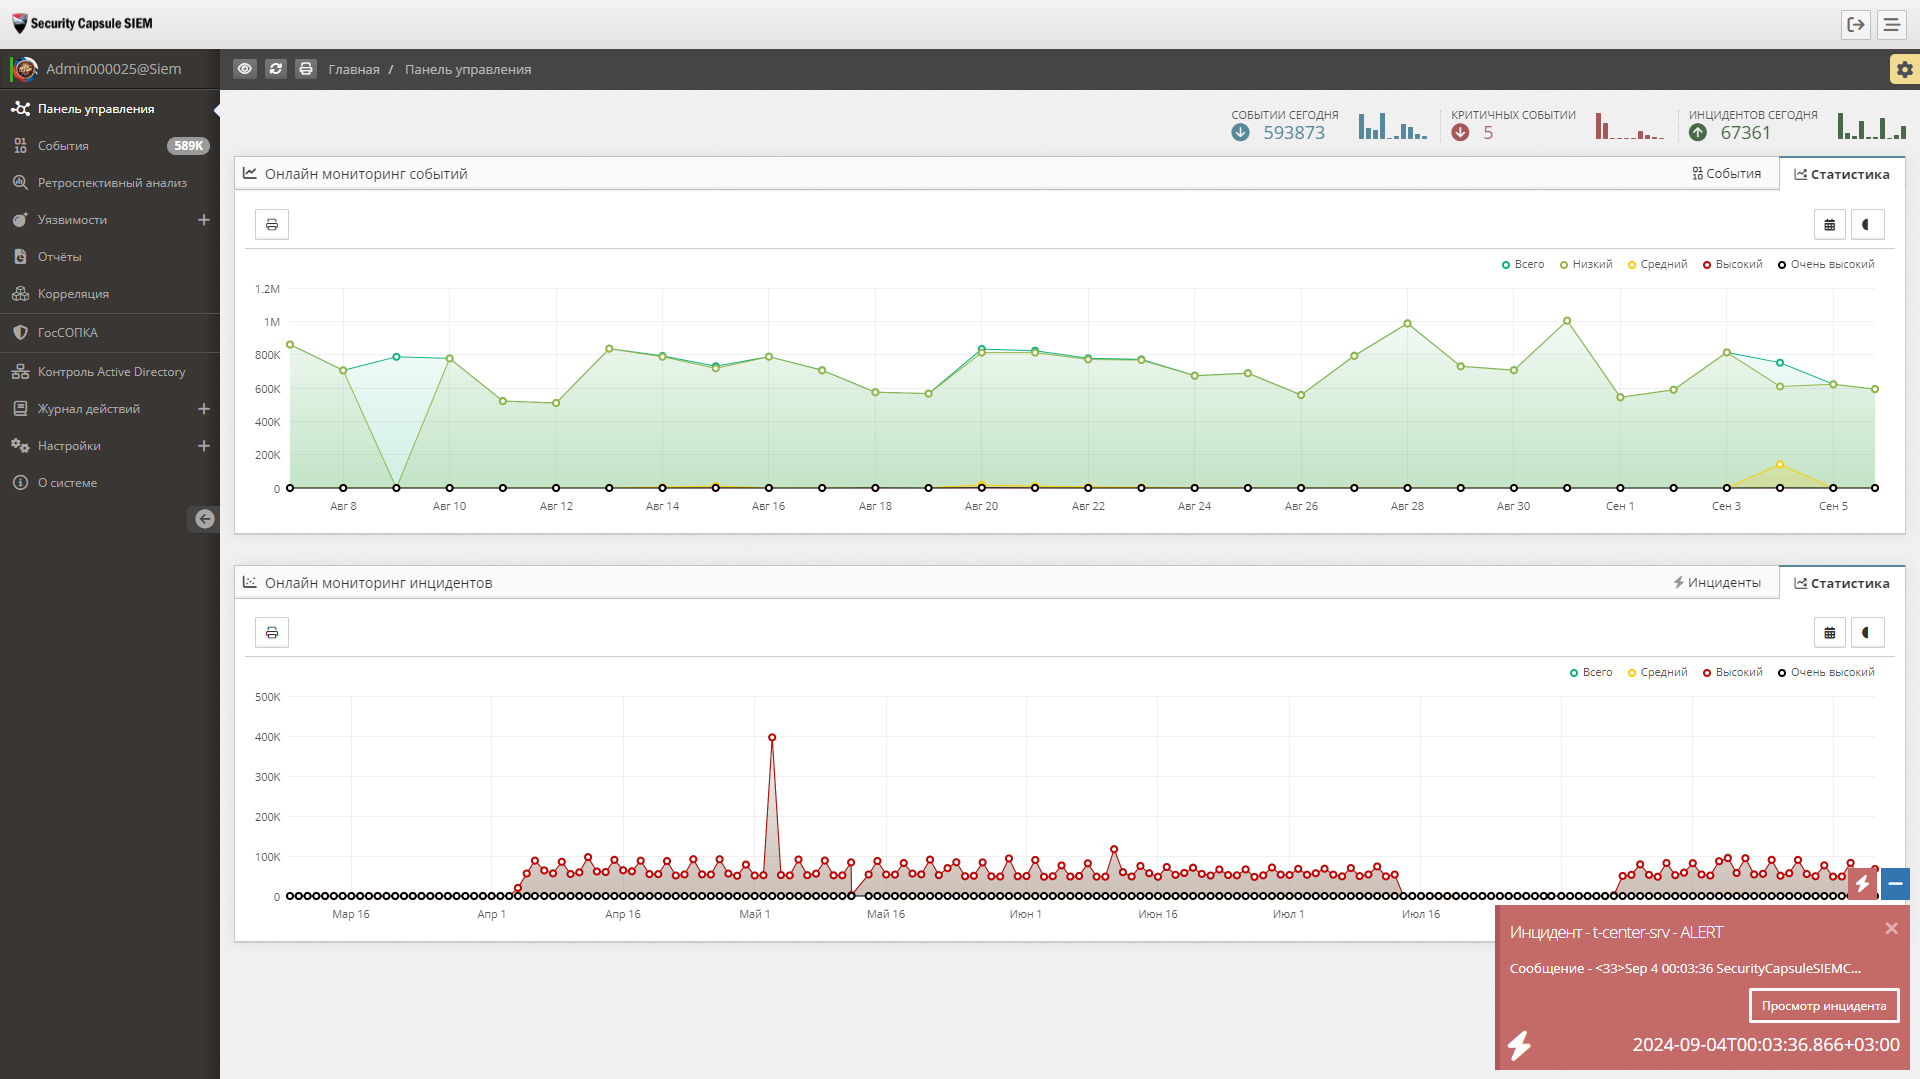Collapse the sidebar with the arrow button
The width and height of the screenshot is (1920, 1079).
[x=204, y=518]
